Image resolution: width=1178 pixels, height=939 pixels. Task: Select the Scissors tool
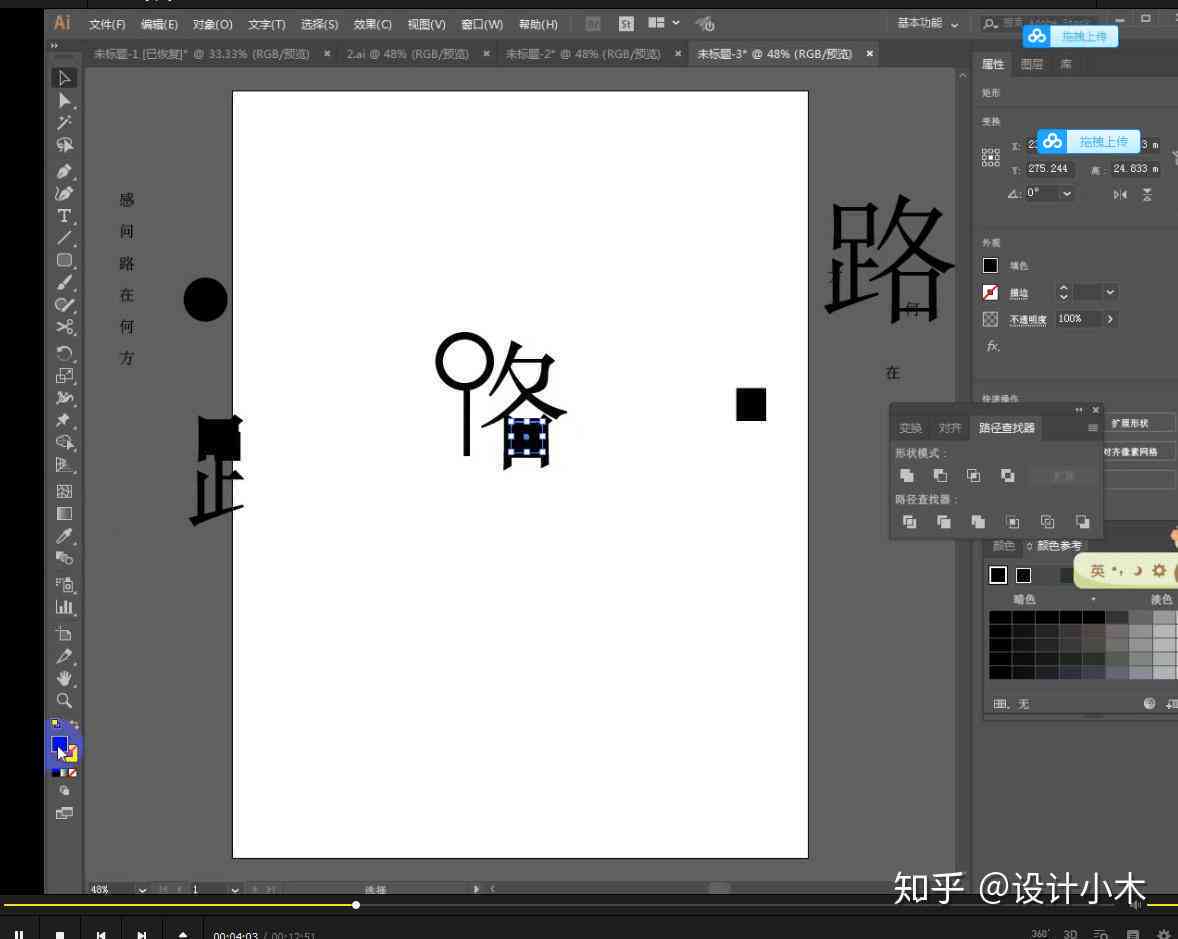point(64,327)
